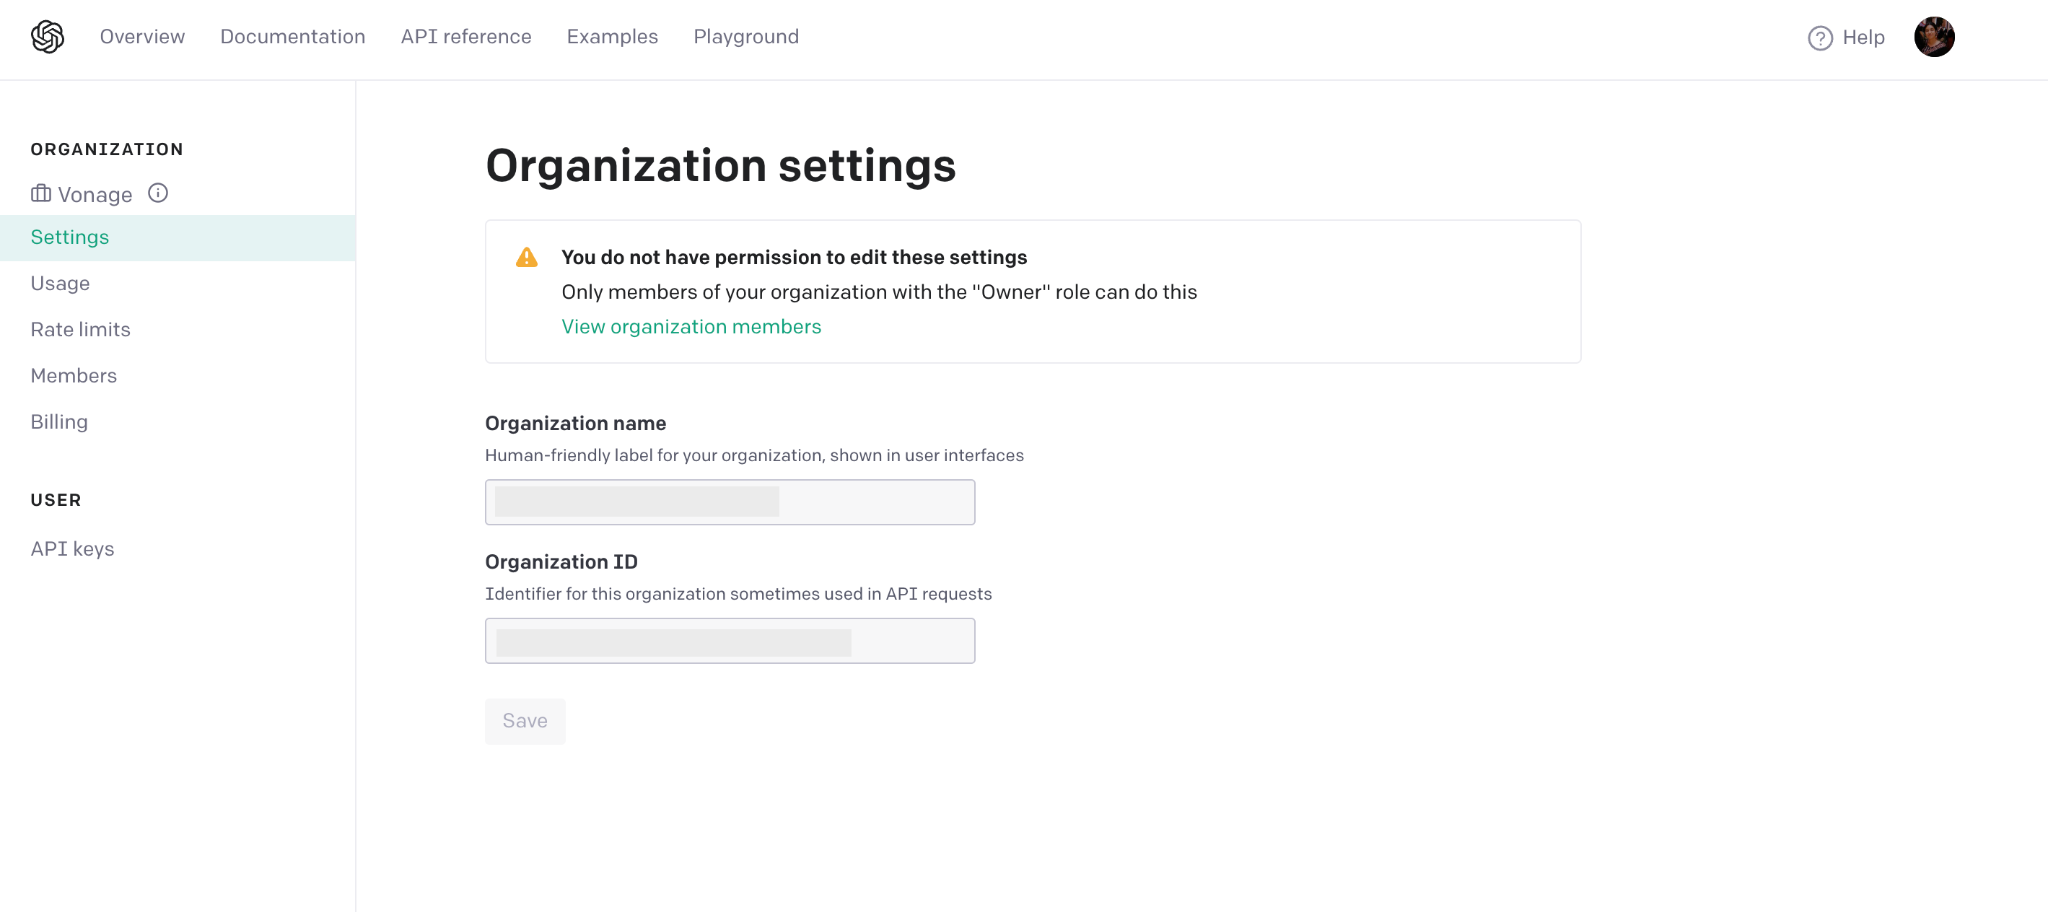2048x912 pixels.
Task: Navigate to the Examples page
Action: coord(612,37)
